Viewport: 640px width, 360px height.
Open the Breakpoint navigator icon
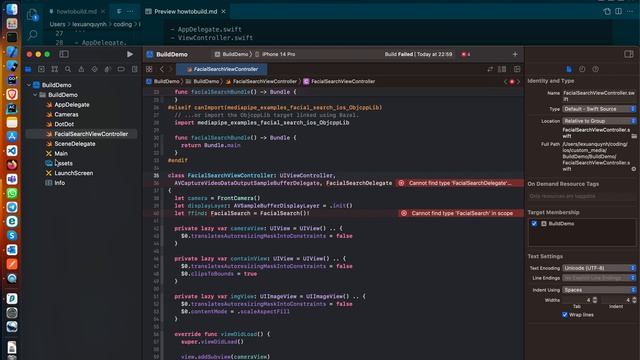coord(121,69)
